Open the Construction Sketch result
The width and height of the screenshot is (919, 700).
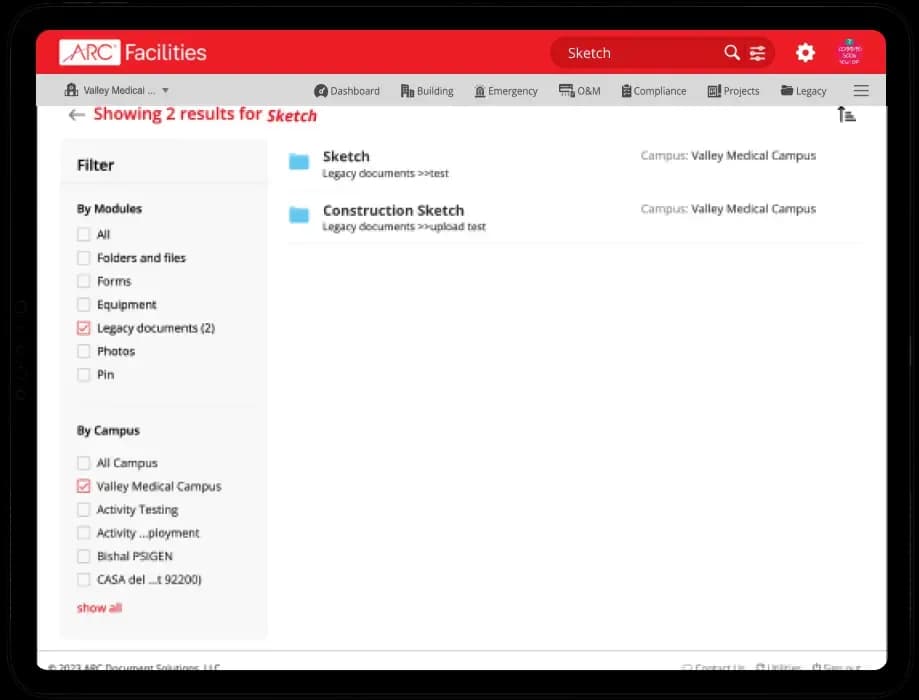393,210
